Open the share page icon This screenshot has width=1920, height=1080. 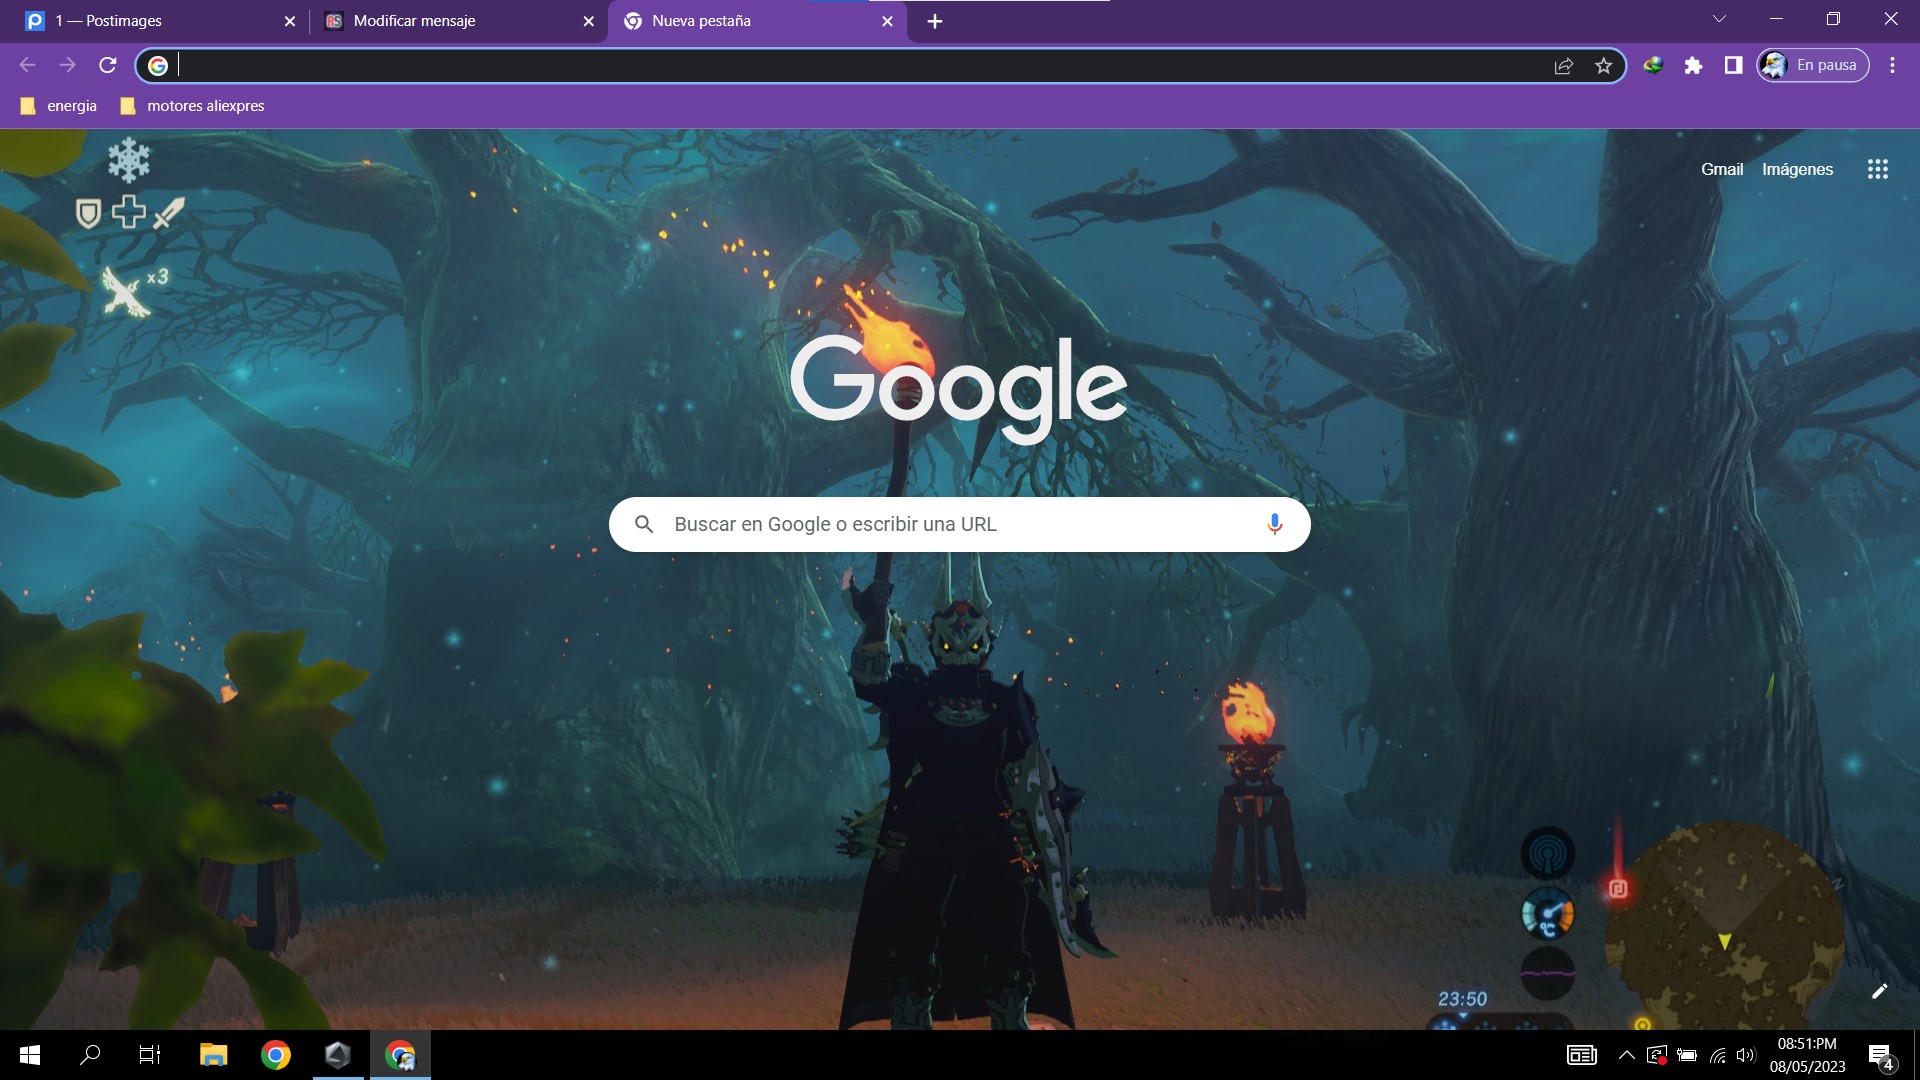tap(1564, 66)
